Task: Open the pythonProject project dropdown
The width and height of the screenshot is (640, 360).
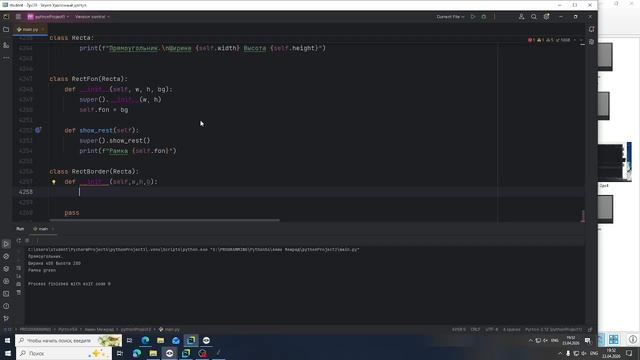Action: tap(48, 17)
